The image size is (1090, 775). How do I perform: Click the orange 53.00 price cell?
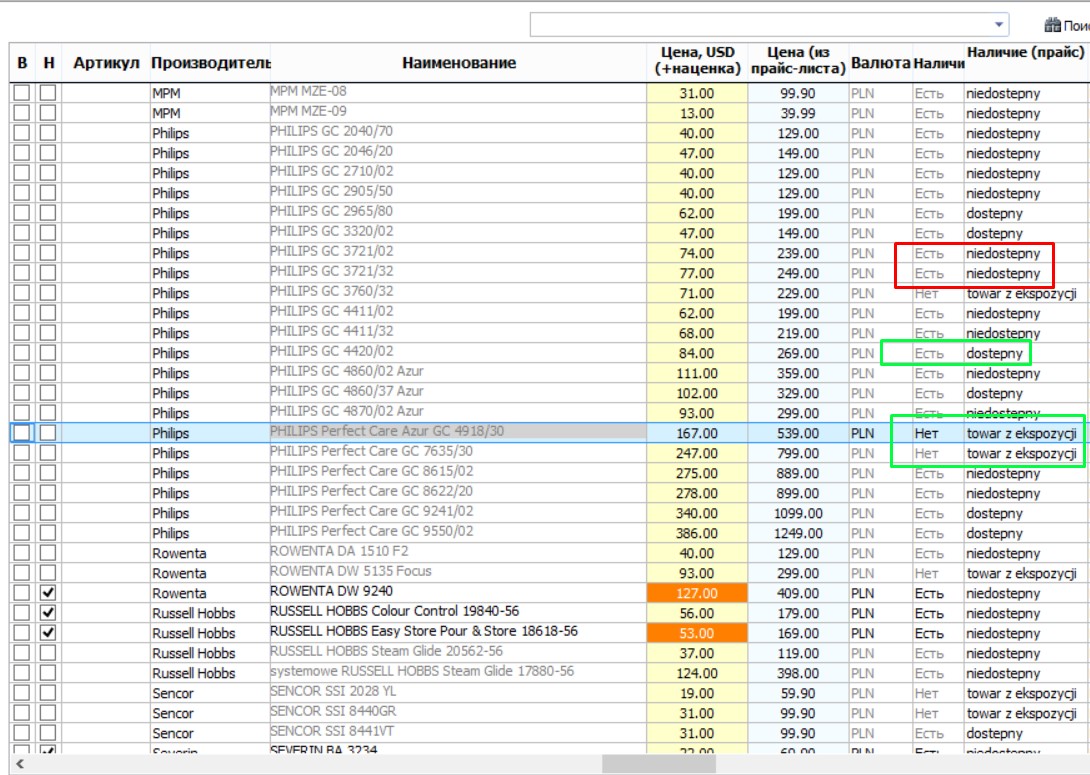point(697,633)
